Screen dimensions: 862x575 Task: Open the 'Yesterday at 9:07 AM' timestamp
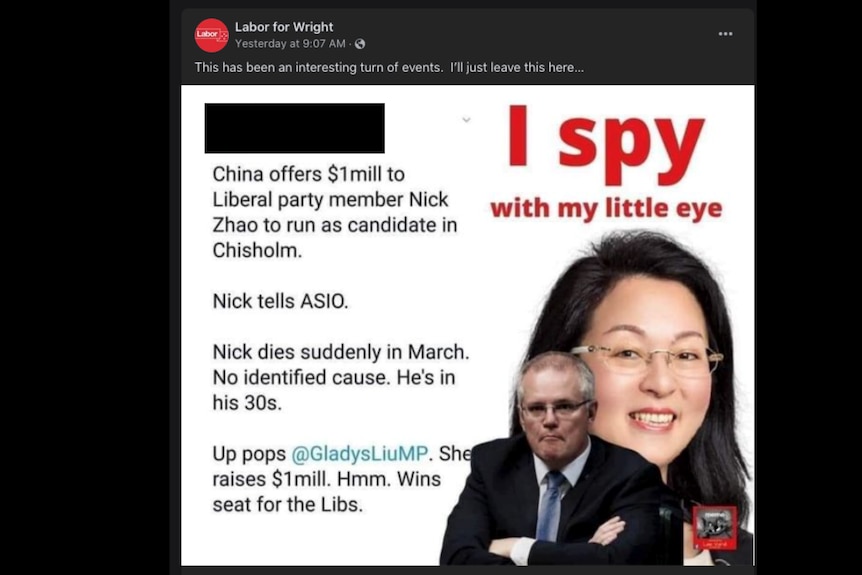290,44
